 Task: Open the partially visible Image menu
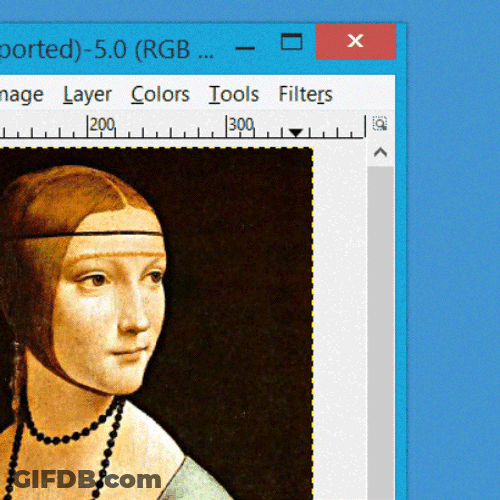click(x=22, y=95)
